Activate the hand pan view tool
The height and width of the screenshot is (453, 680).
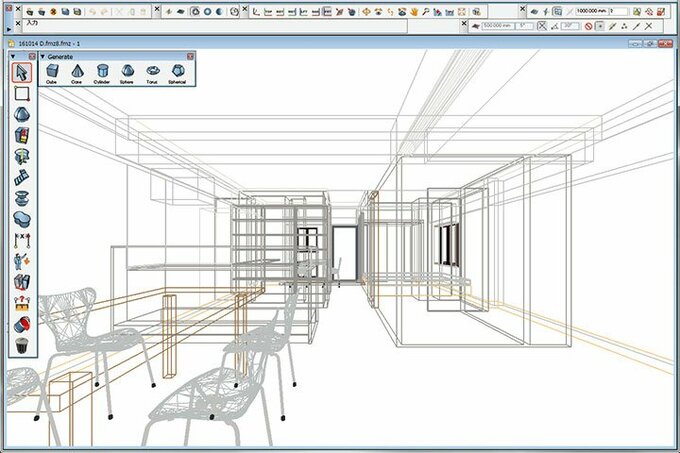(x=412, y=12)
